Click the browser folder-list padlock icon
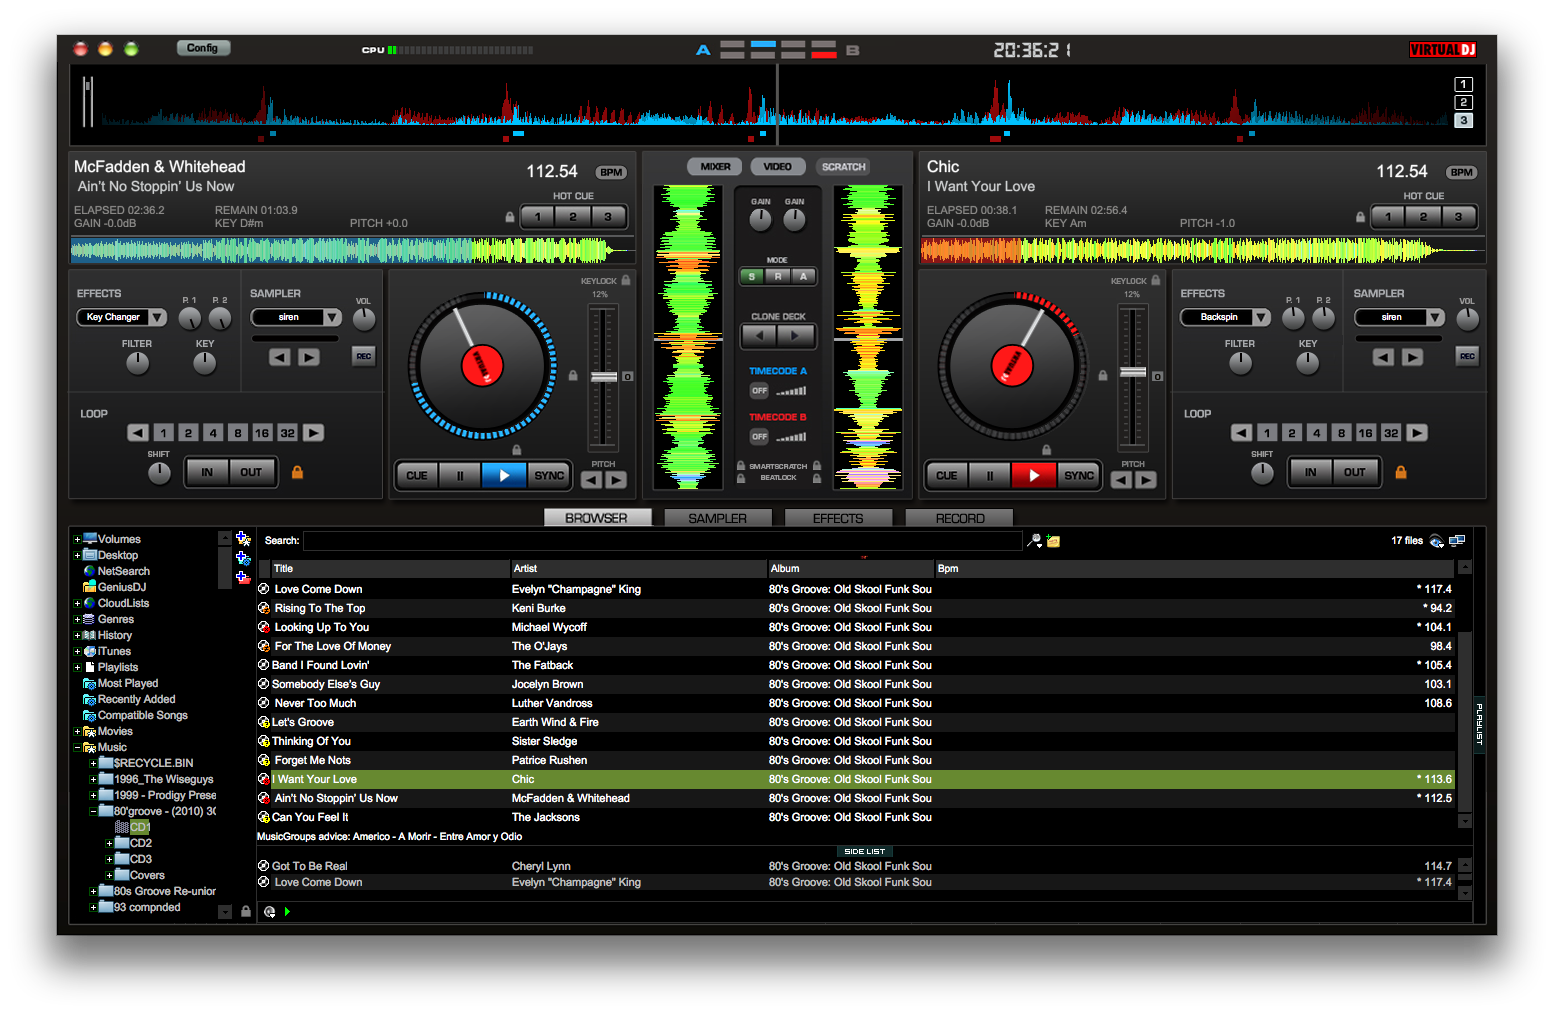This screenshot has width=1554, height=1014. point(246,911)
